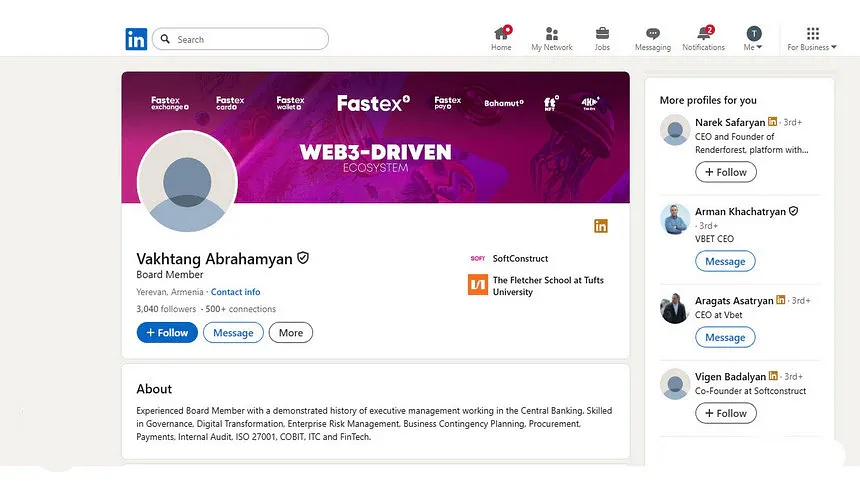The width and height of the screenshot is (860, 484).
Task: Click Yerevan, Armenia location text
Action: tap(169, 292)
